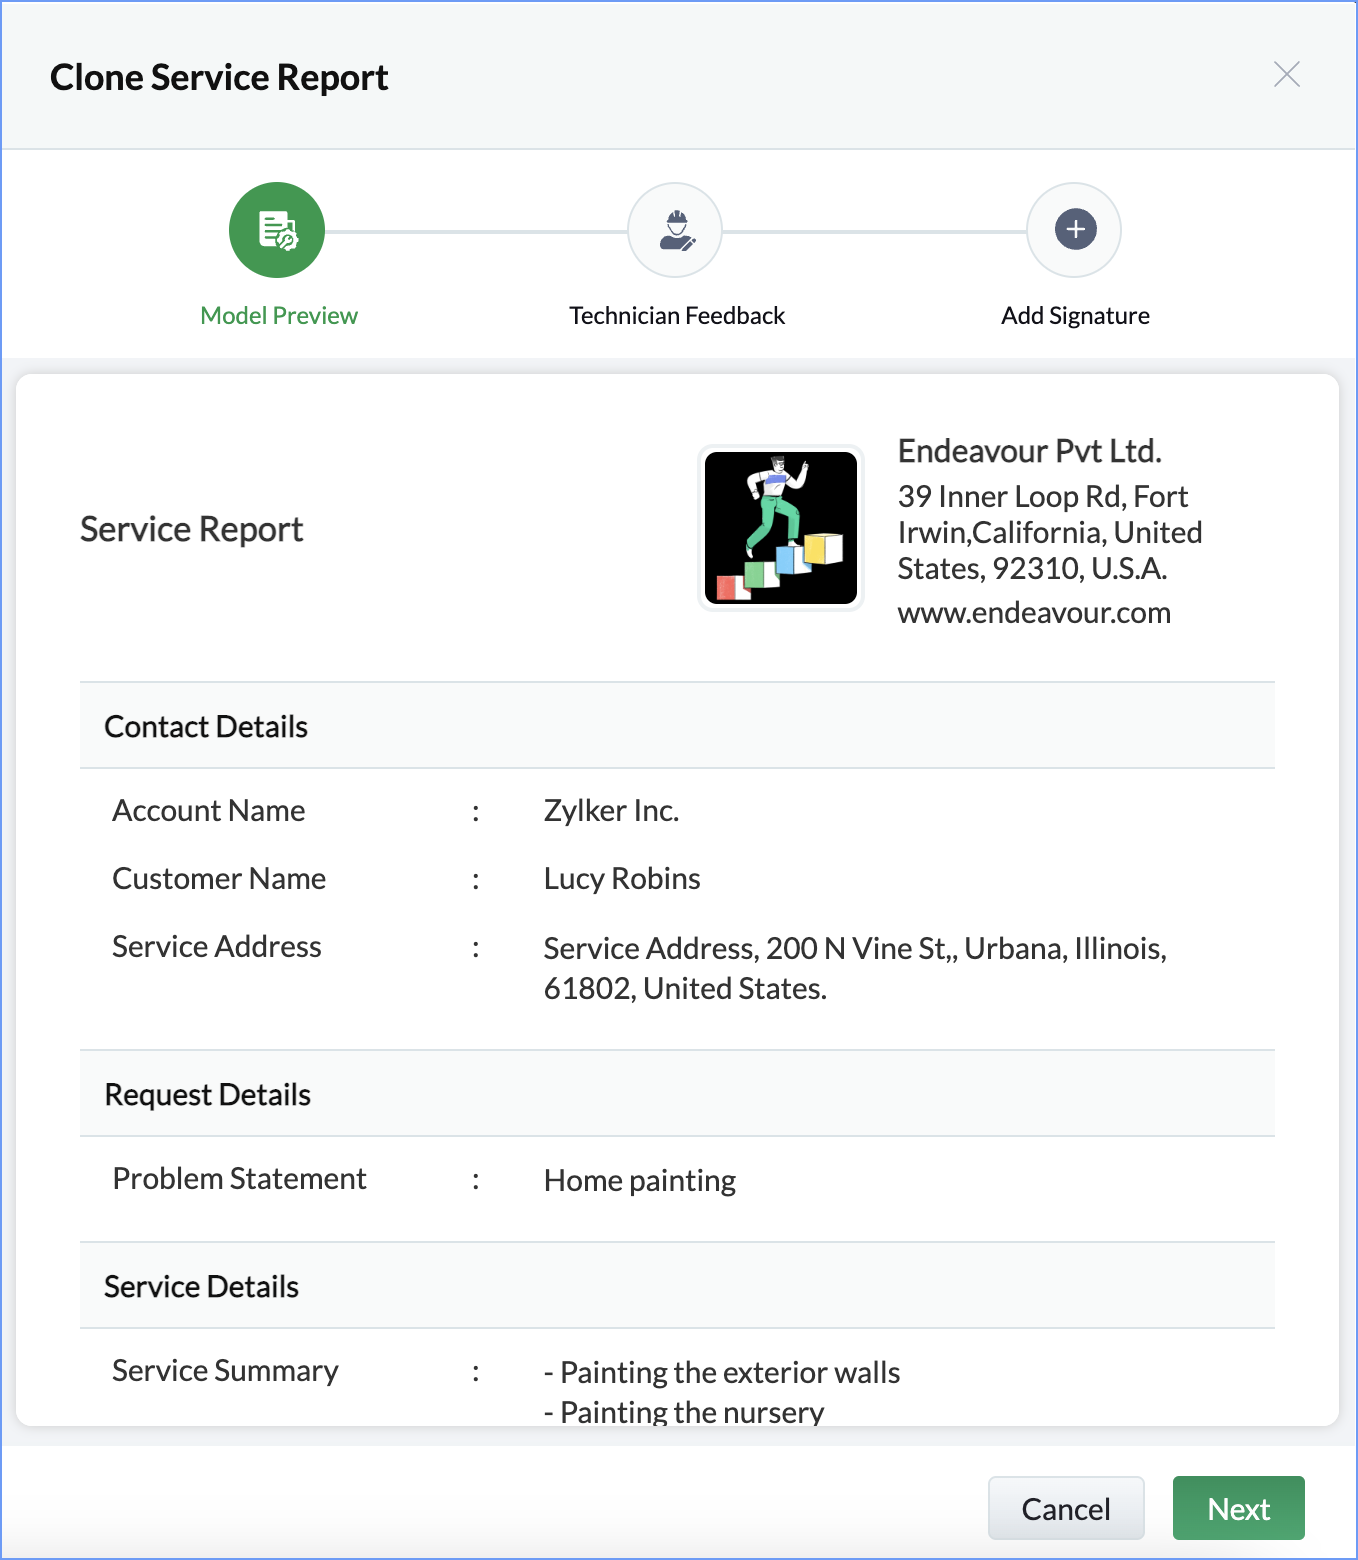Click the Zylker Inc. account name value
This screenshot has height=1560, width=1358.
click(611, 811)
